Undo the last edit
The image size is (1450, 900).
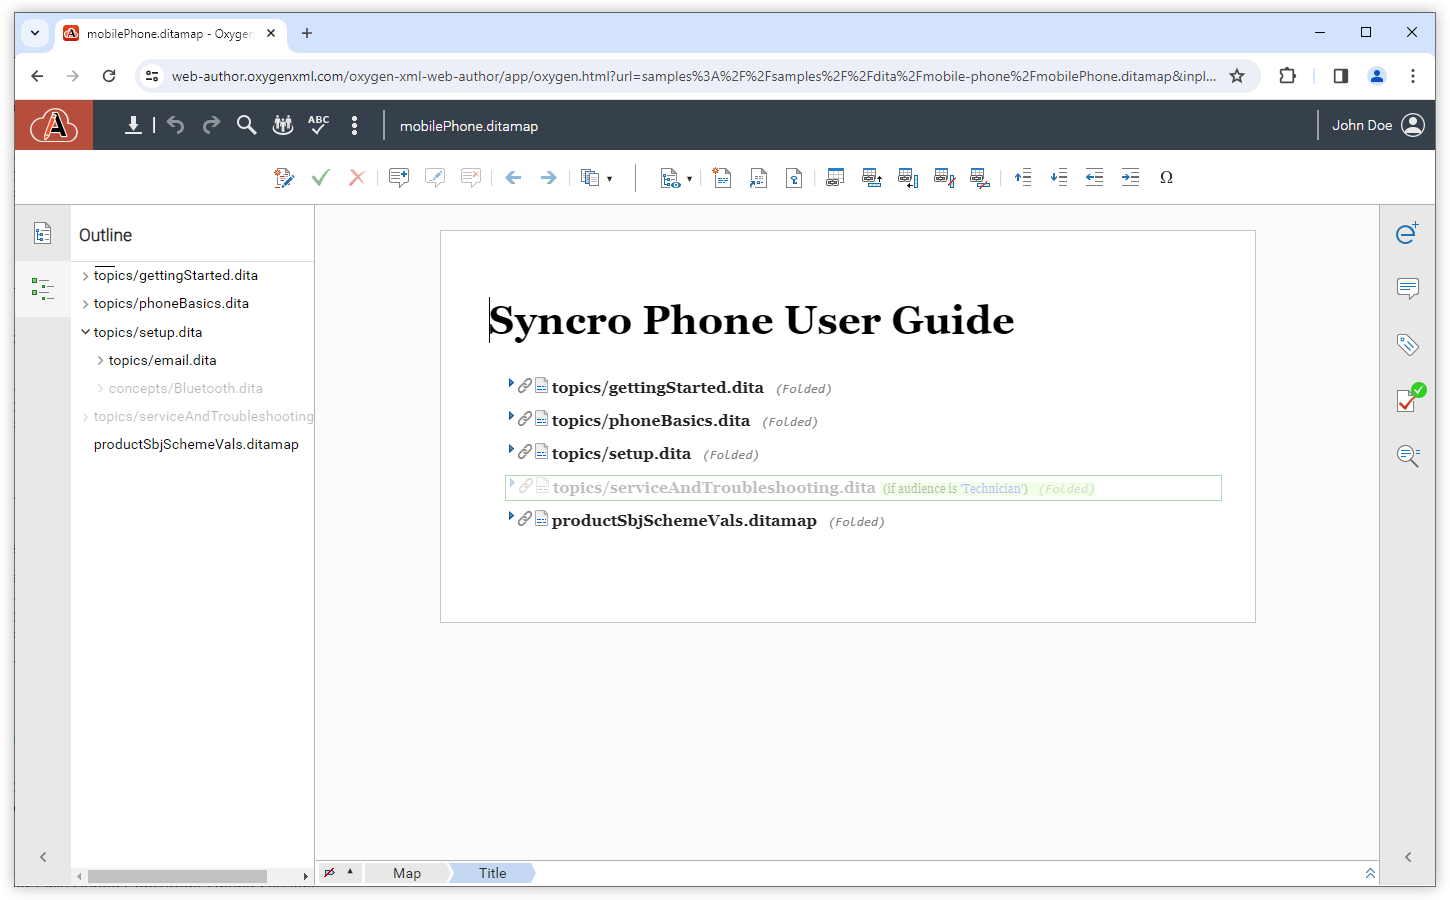[176, 125]
